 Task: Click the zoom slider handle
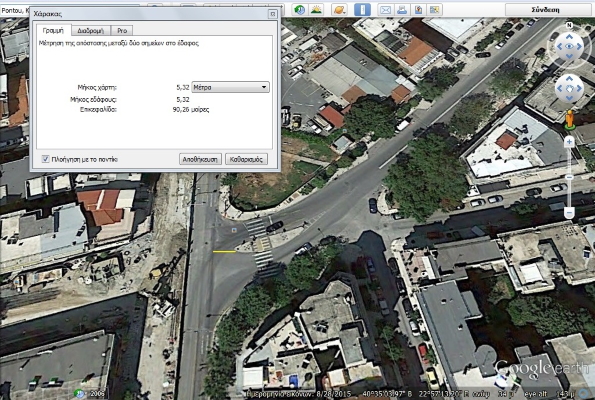(569, 177)
